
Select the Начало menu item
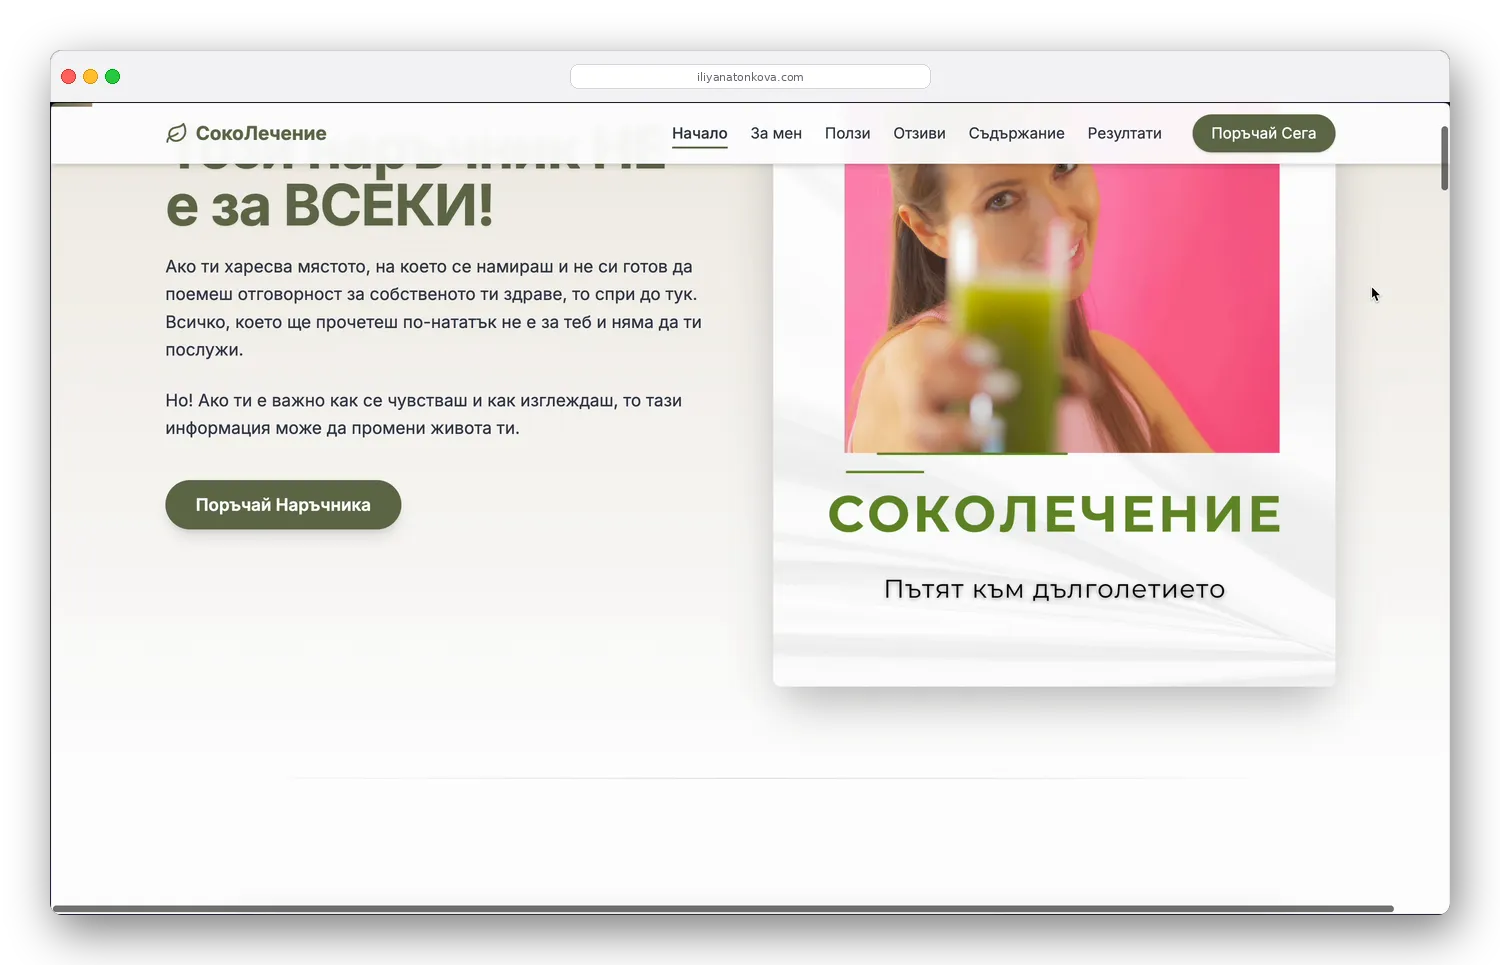point(700,133)
